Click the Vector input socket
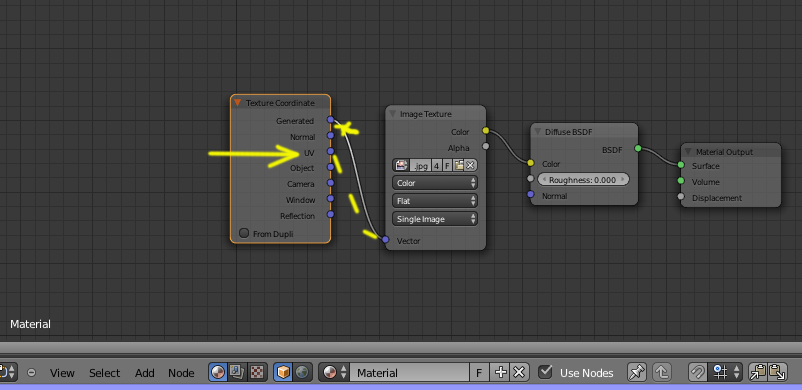The width and height of the screenshot is (802, 390). coord(385,240)
